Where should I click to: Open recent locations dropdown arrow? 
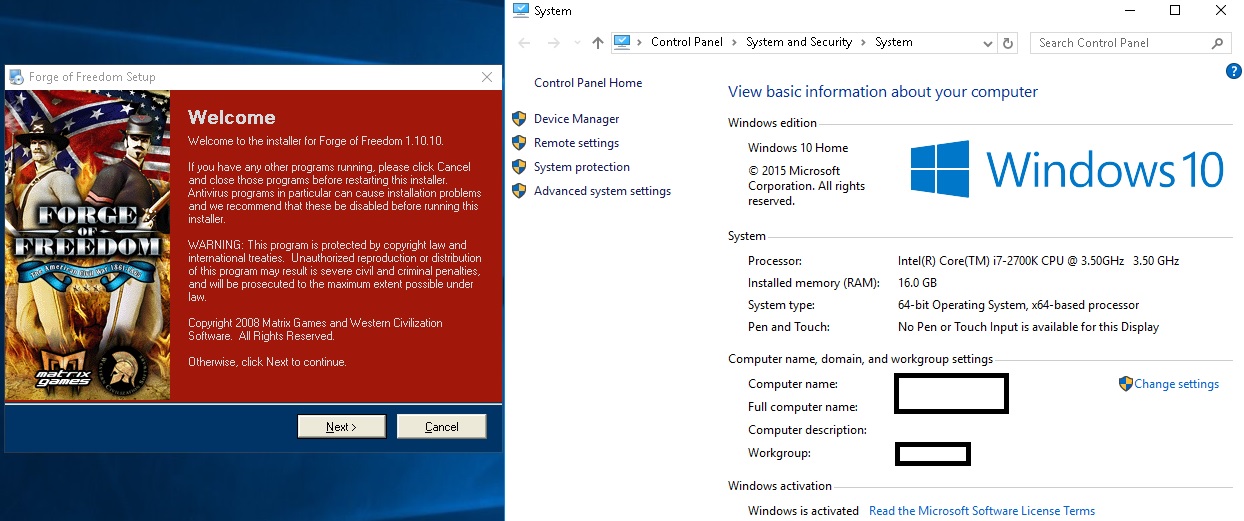pos(577,43)
